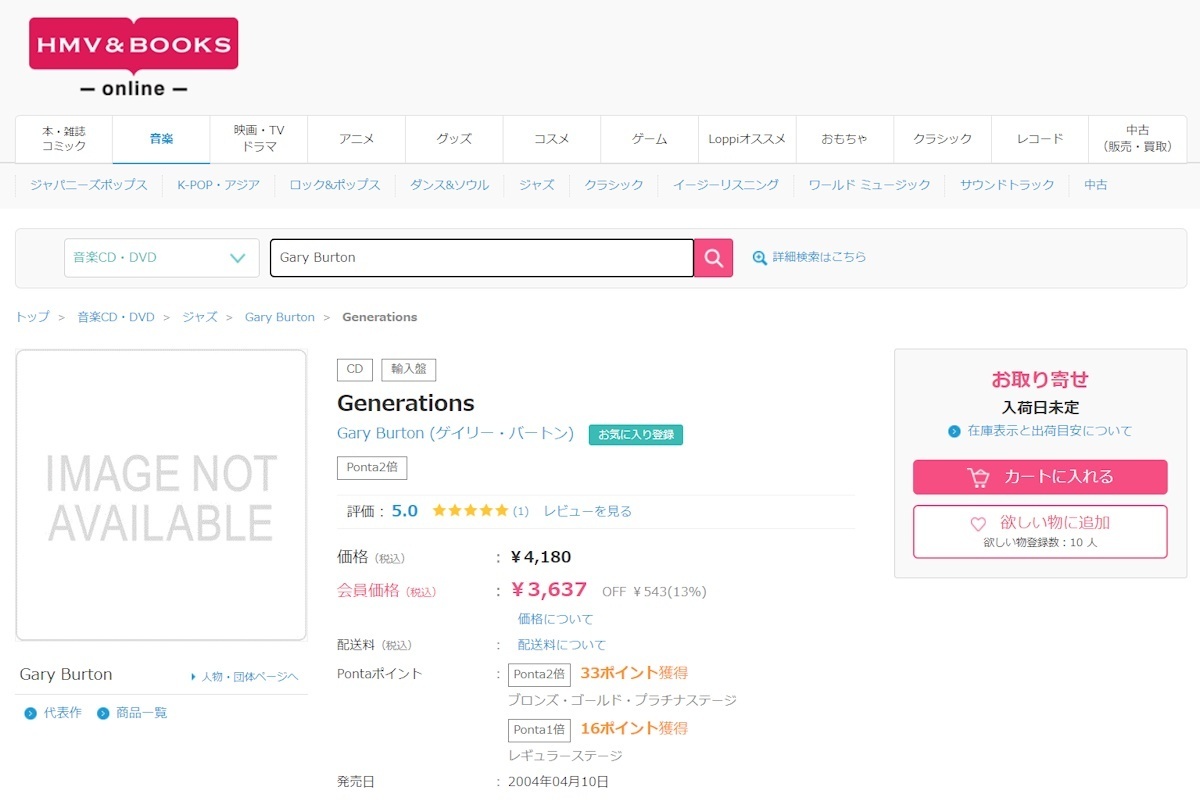Click the circle arrow icon beside 商品一覧

(x=103, y=713)
